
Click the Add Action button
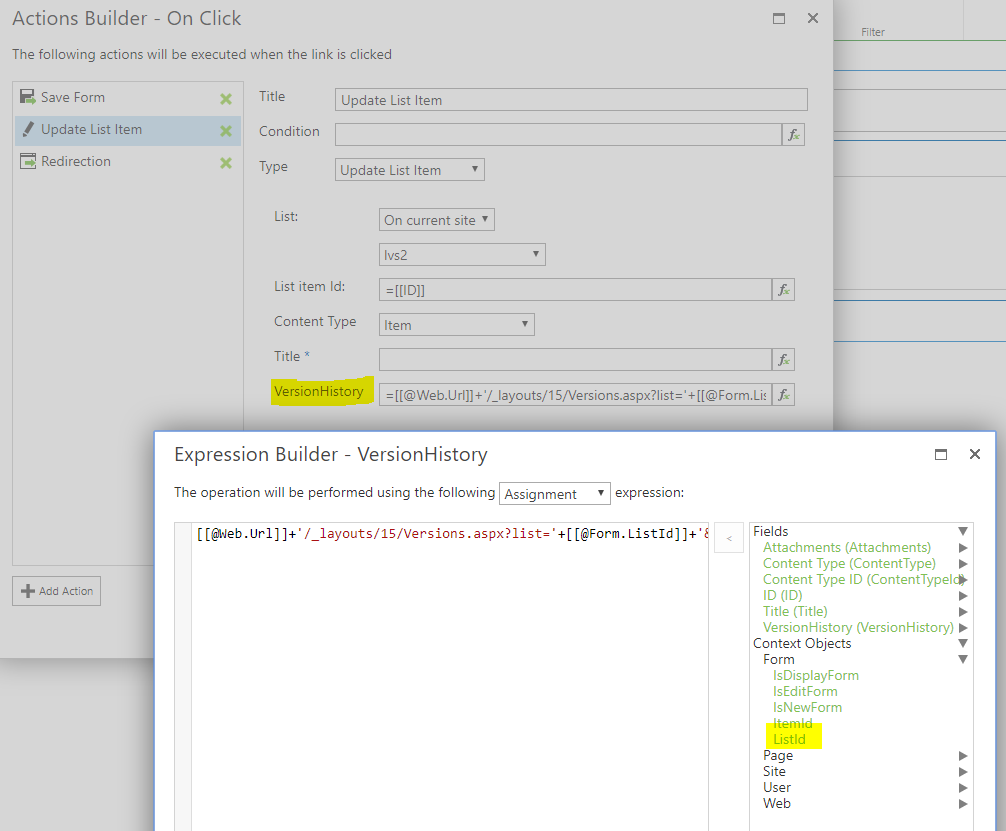click(x=57, y=591)
